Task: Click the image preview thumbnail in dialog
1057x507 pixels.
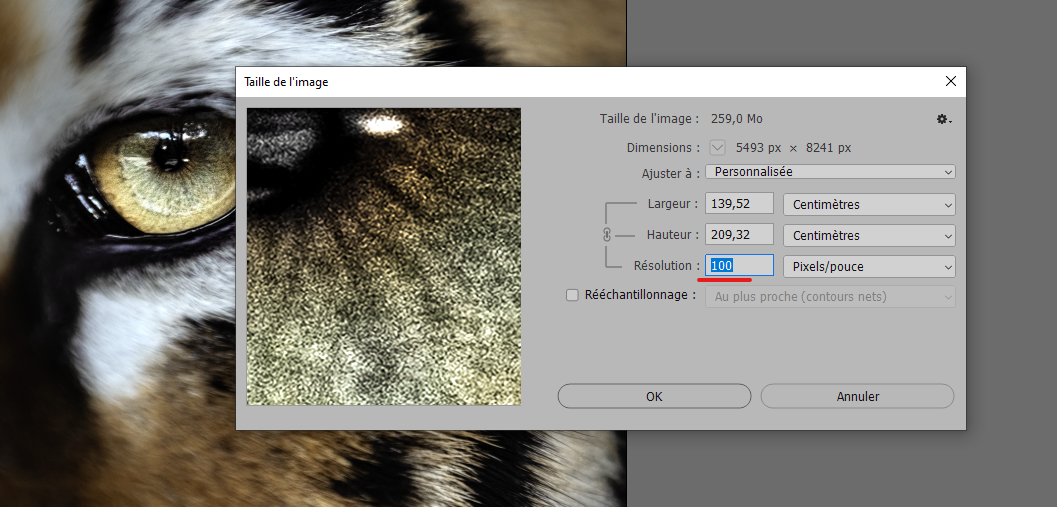Action: (x=384, y=256)
